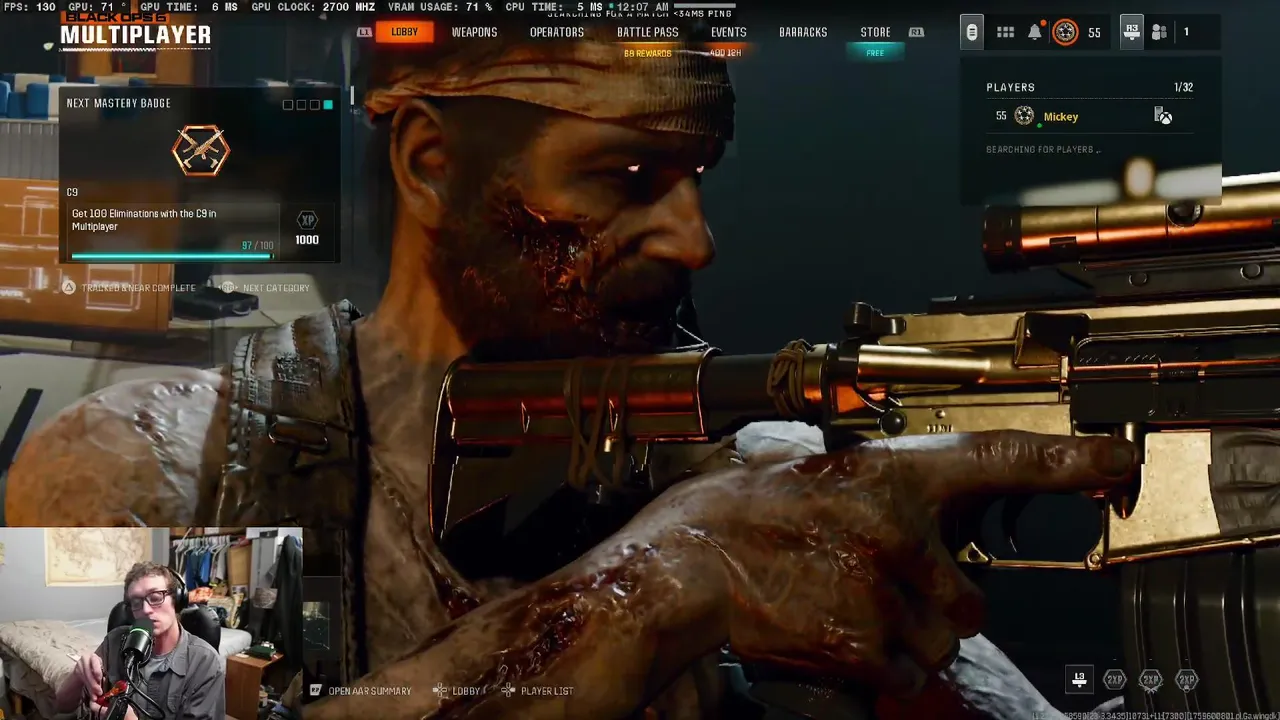The height and width of the screenshot is (720, 1280).
Task: Click the C9 elimination progress bar
Action: (x=172, y=256)
